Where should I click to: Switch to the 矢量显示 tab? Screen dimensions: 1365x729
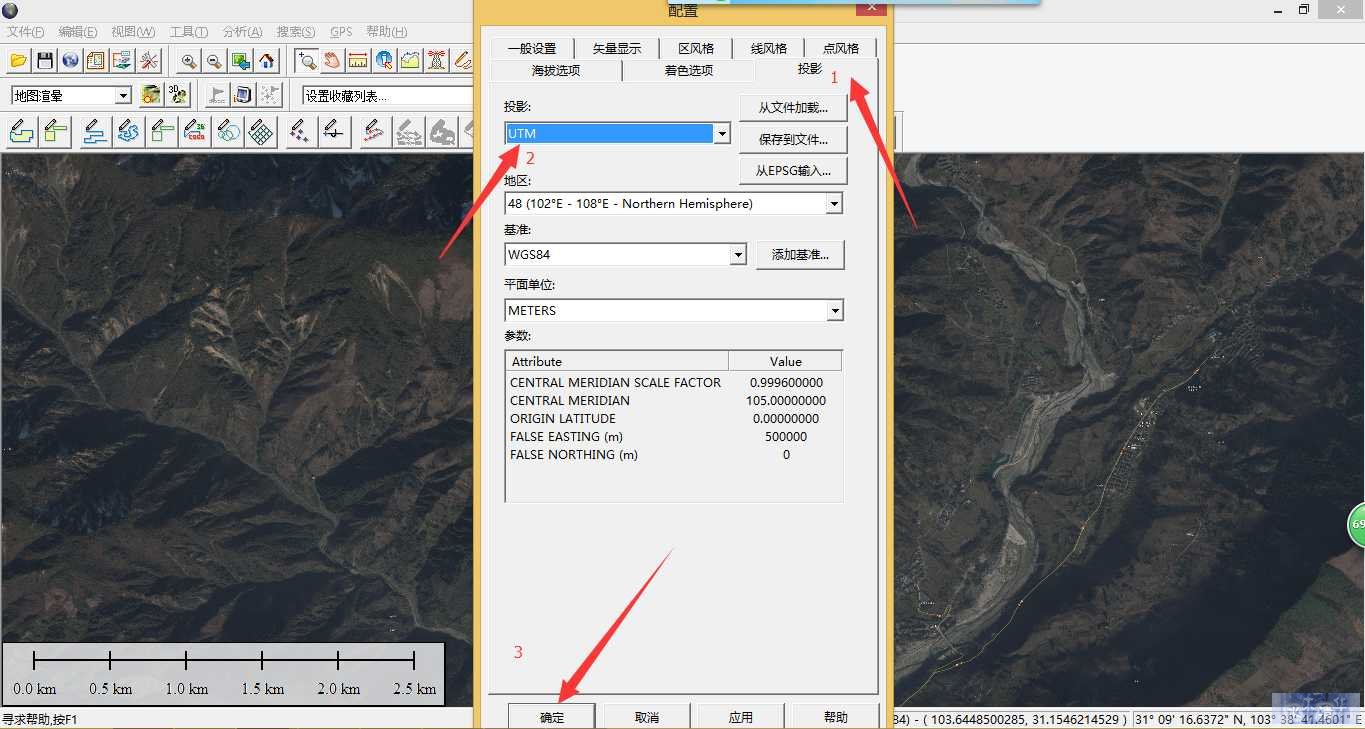click(617, 48)
